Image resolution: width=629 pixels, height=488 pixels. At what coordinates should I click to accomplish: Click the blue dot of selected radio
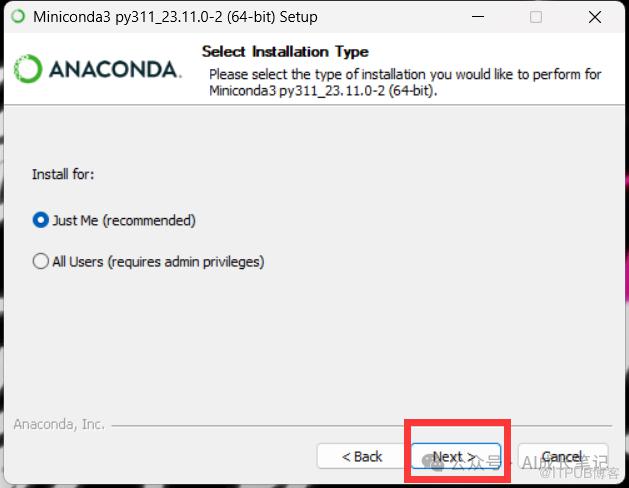tap(41, 220)
